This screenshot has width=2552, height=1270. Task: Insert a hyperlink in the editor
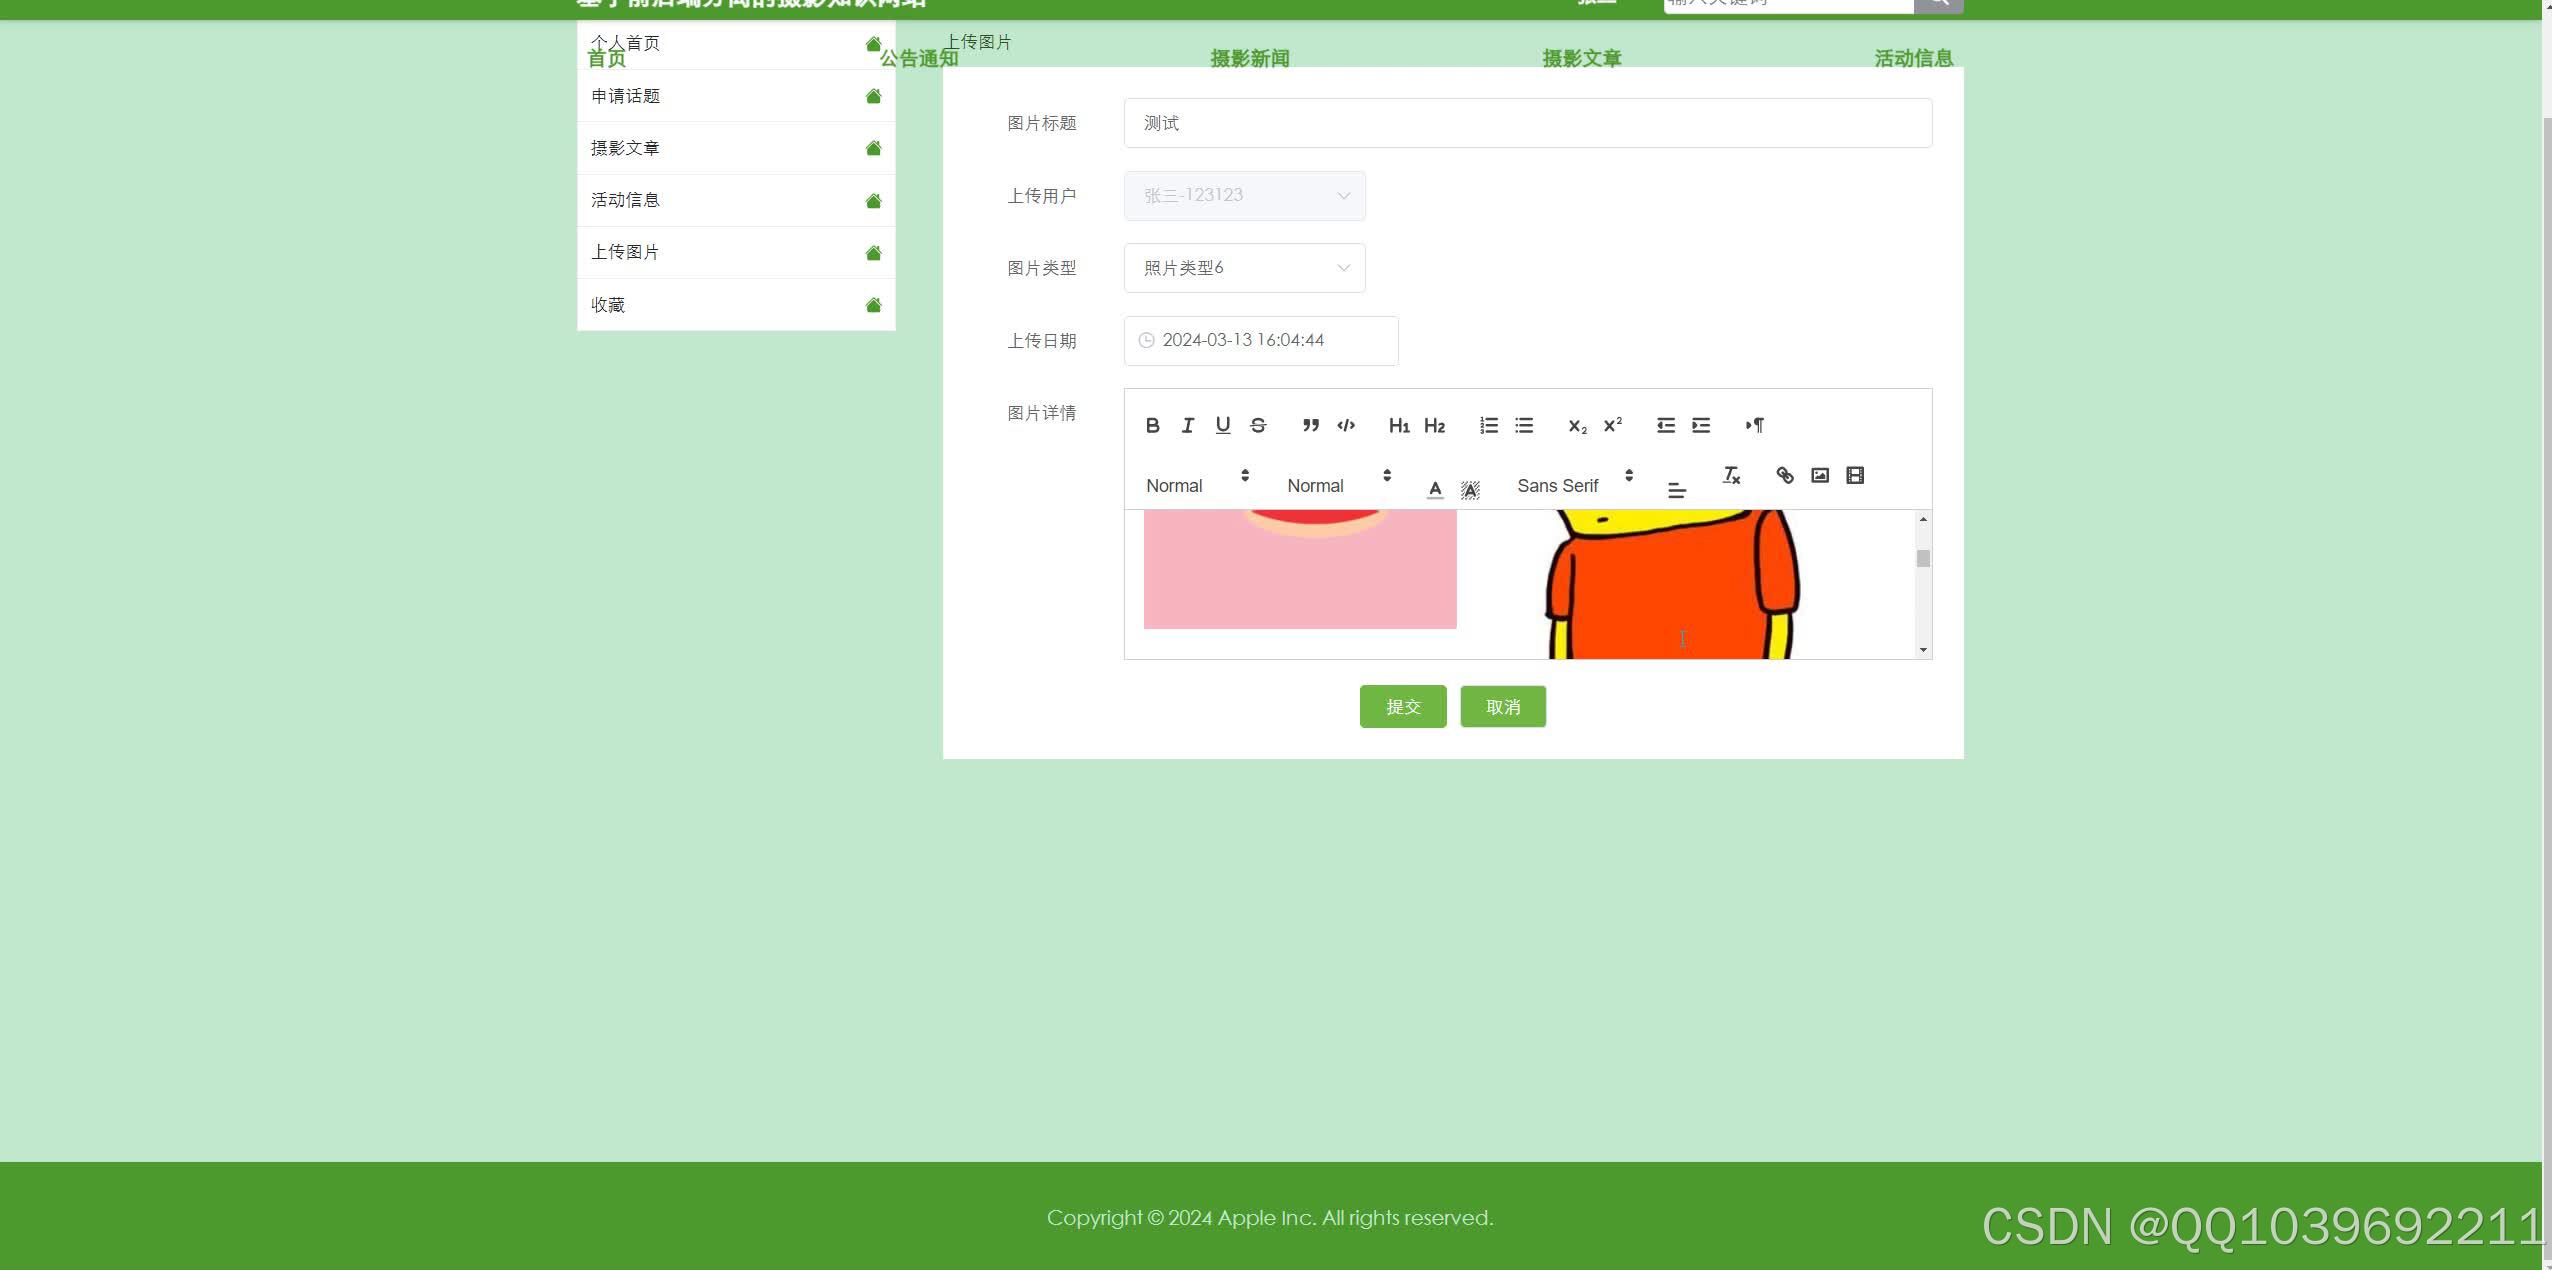pyautogui.click(x=1784, y=475)
